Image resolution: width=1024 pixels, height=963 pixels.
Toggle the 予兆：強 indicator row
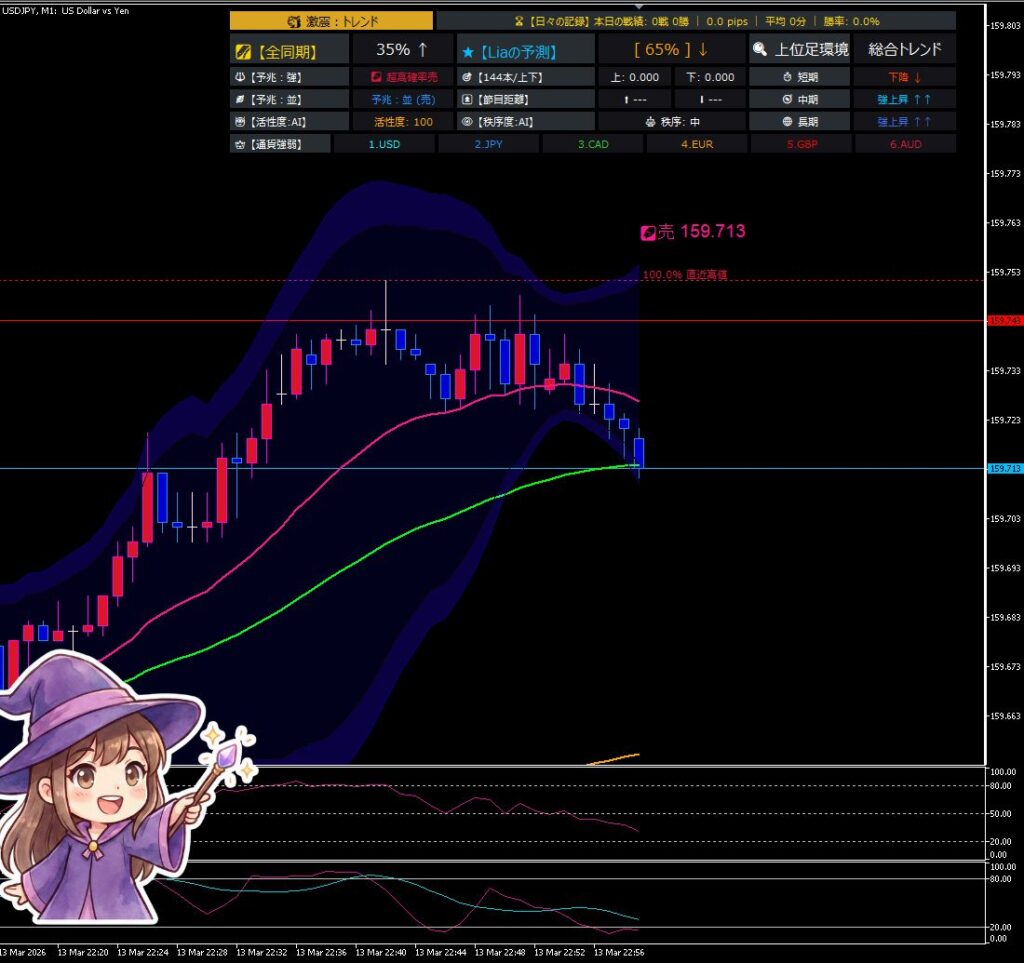tap(289, 77)
